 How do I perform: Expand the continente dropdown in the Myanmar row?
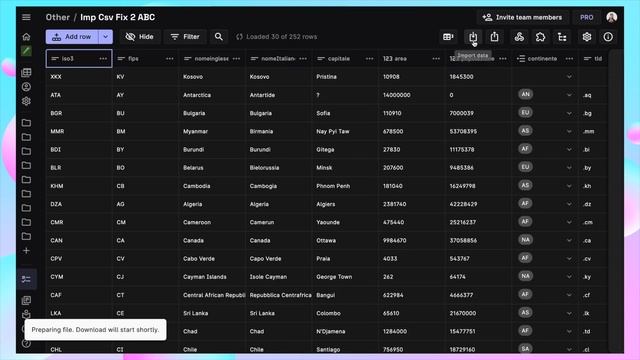[x=569, y=131]
